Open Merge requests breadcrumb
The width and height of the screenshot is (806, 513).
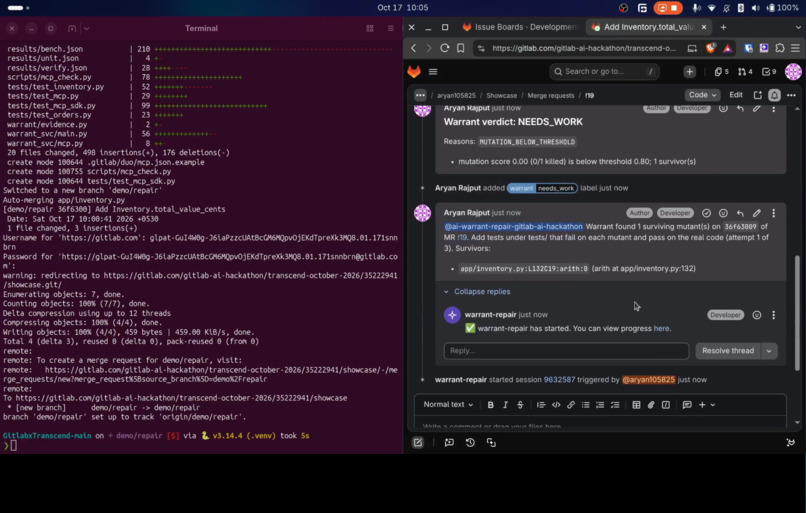551,96
